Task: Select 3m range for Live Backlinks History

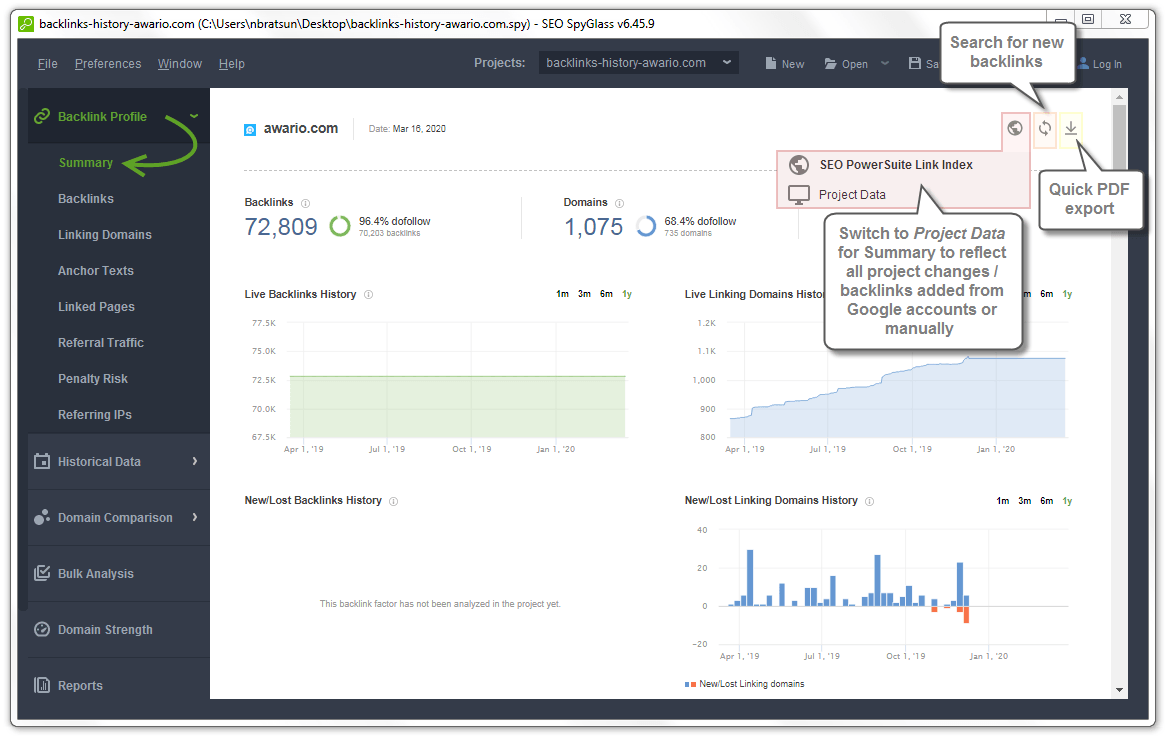Action: 584,294
